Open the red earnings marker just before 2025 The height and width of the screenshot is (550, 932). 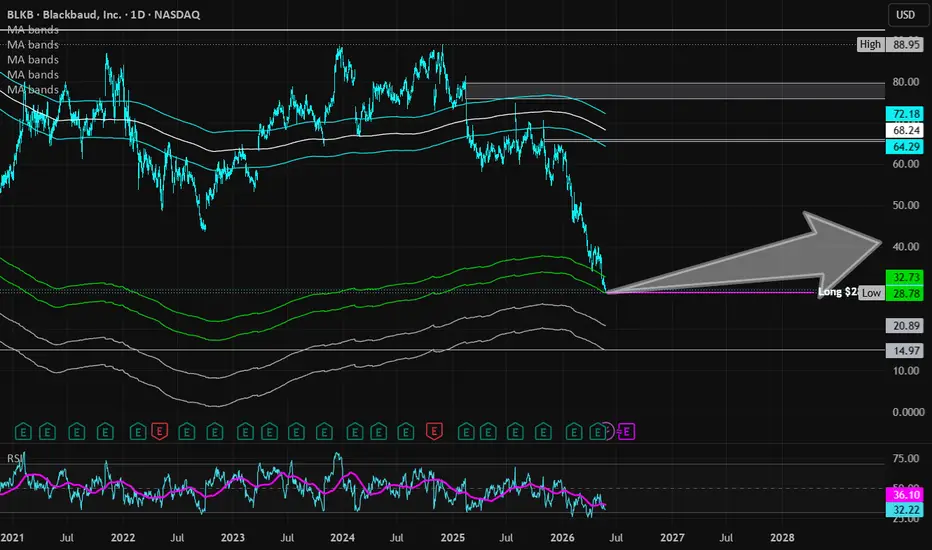434,431
